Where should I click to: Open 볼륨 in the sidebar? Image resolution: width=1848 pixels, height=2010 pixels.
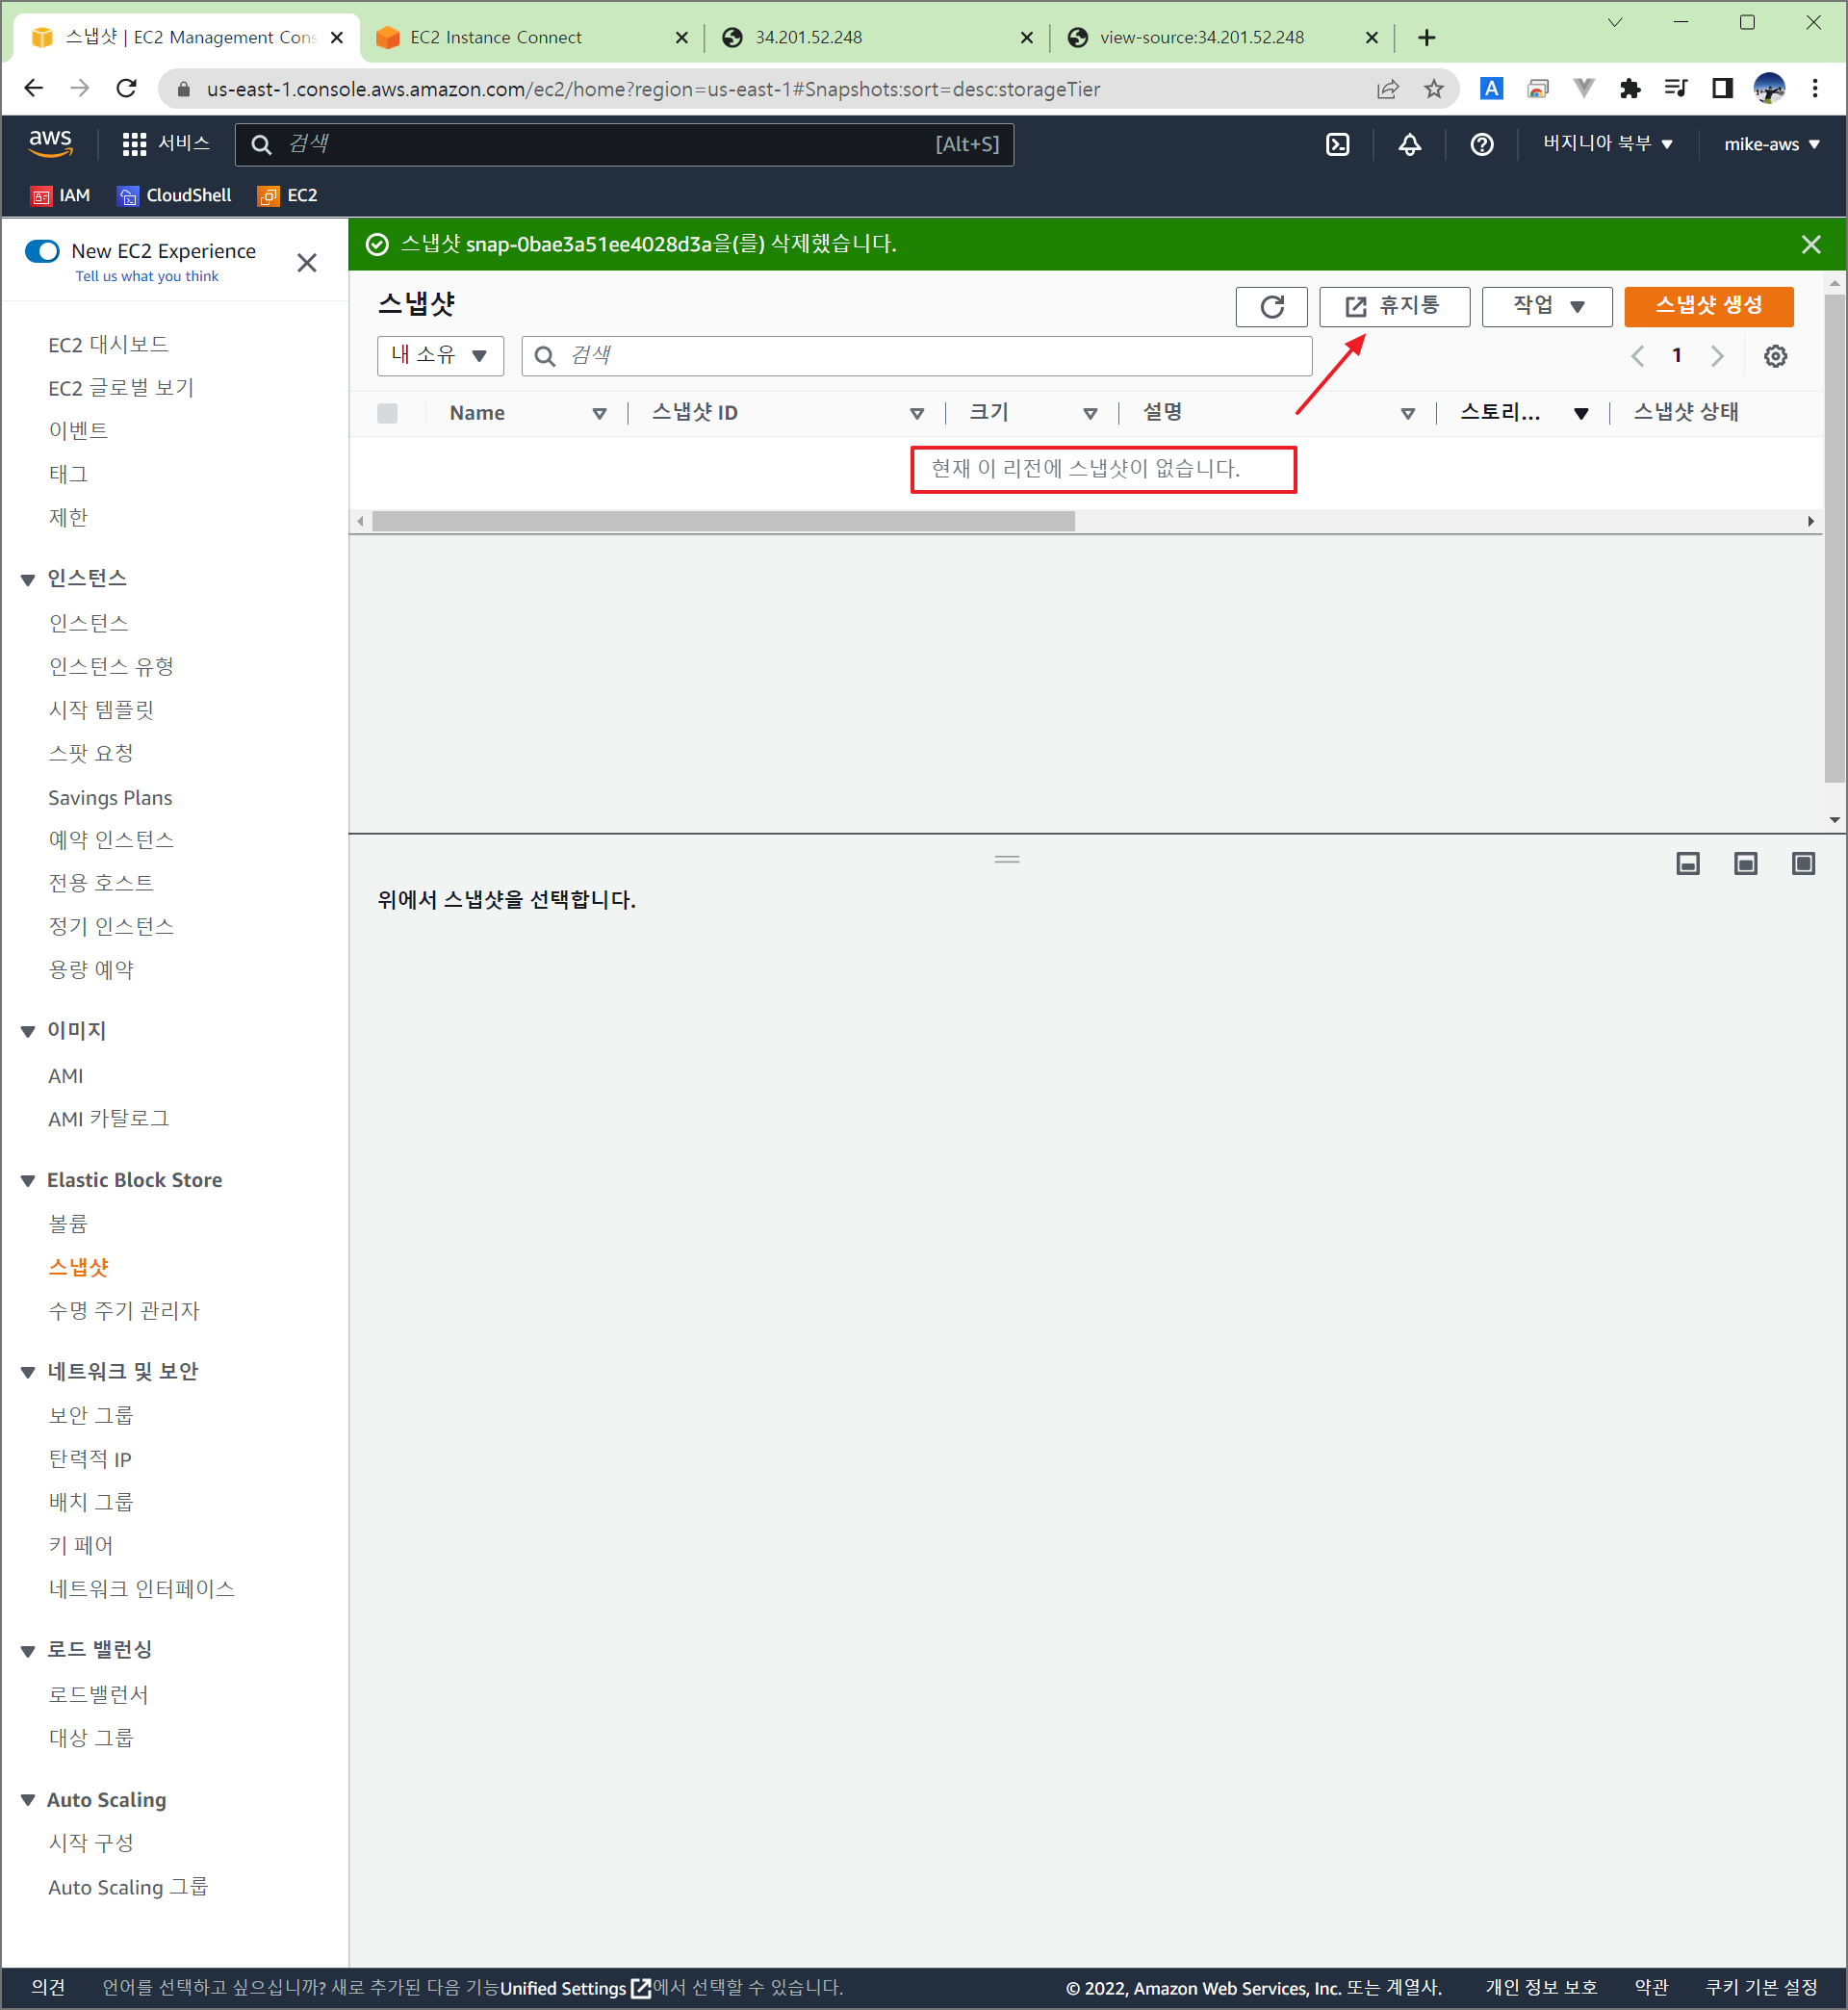tap(68, 1223)
